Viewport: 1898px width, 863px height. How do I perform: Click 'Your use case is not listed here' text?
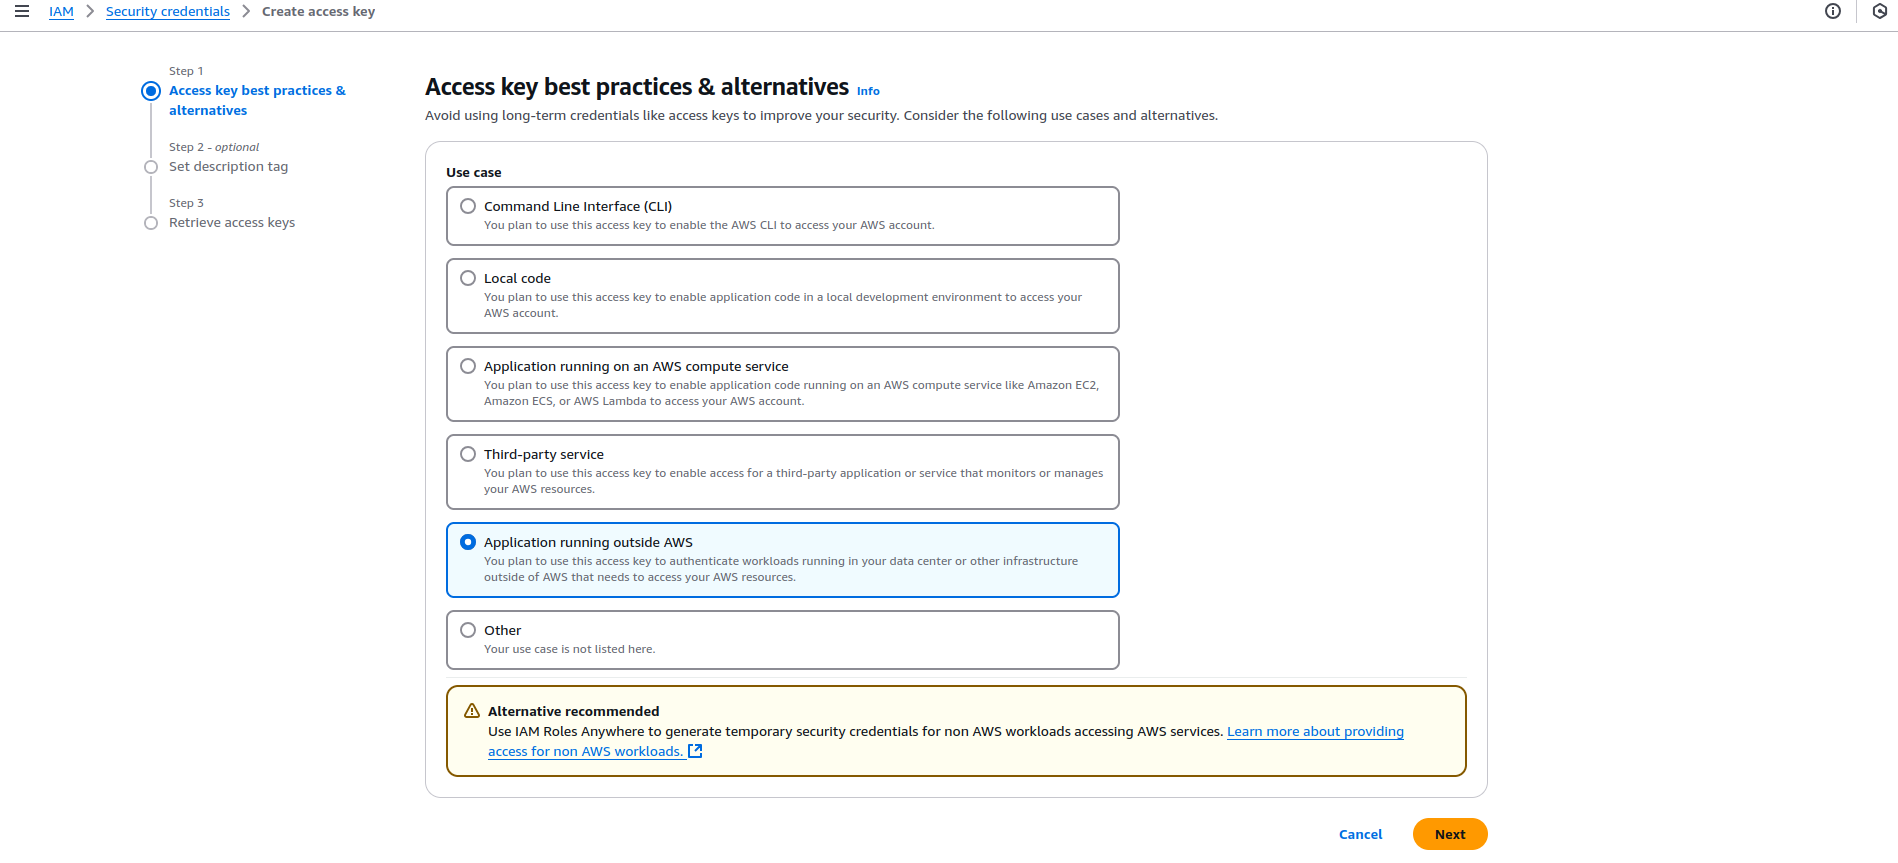point(569,649)
